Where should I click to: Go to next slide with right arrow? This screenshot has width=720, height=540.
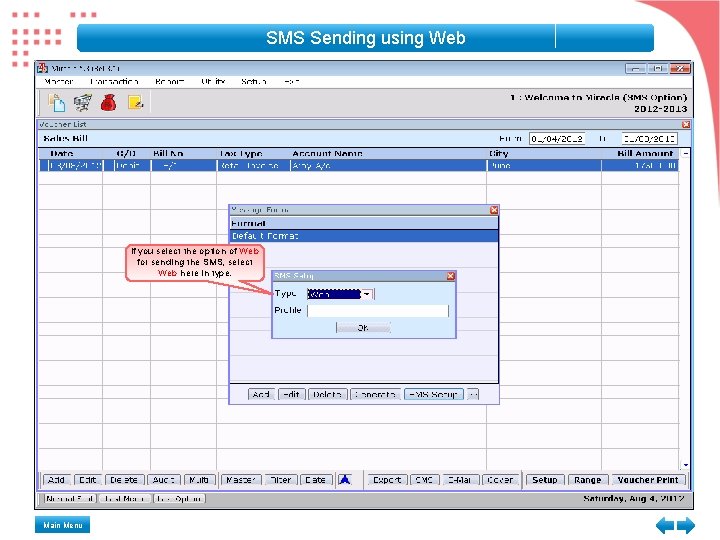point(686,525)
